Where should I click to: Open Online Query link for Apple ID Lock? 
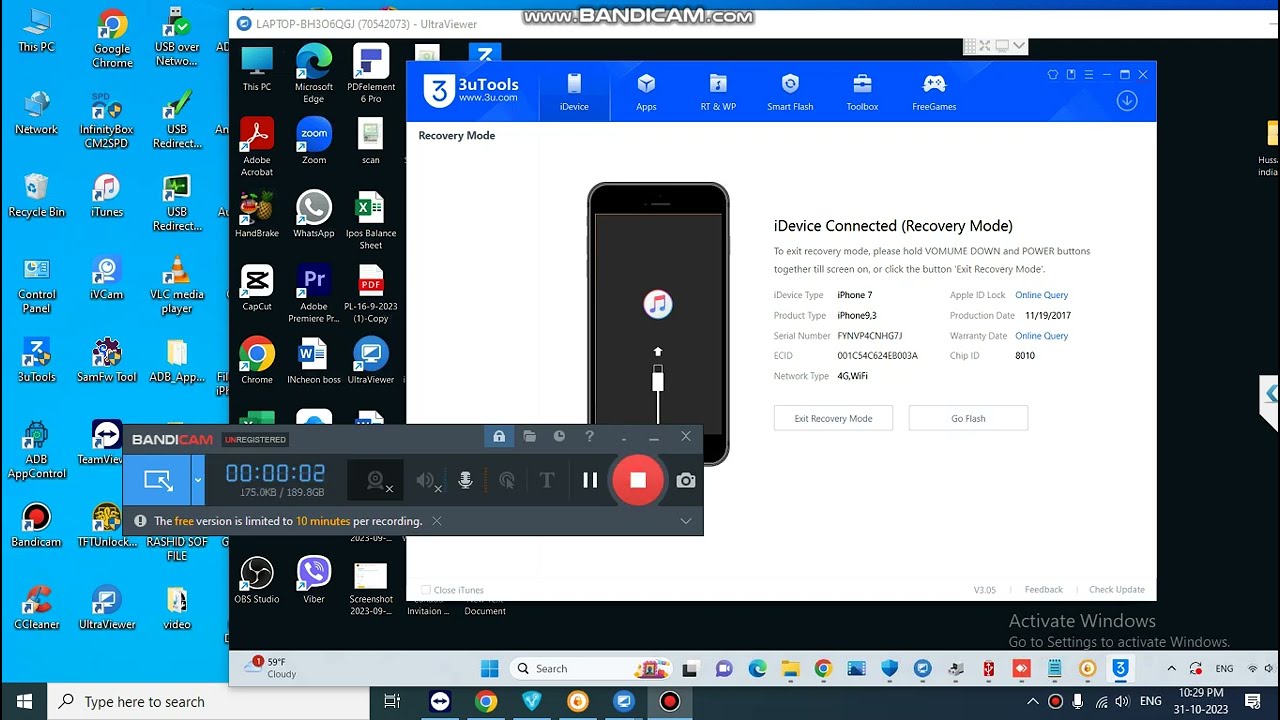[x=1041, y=295]
